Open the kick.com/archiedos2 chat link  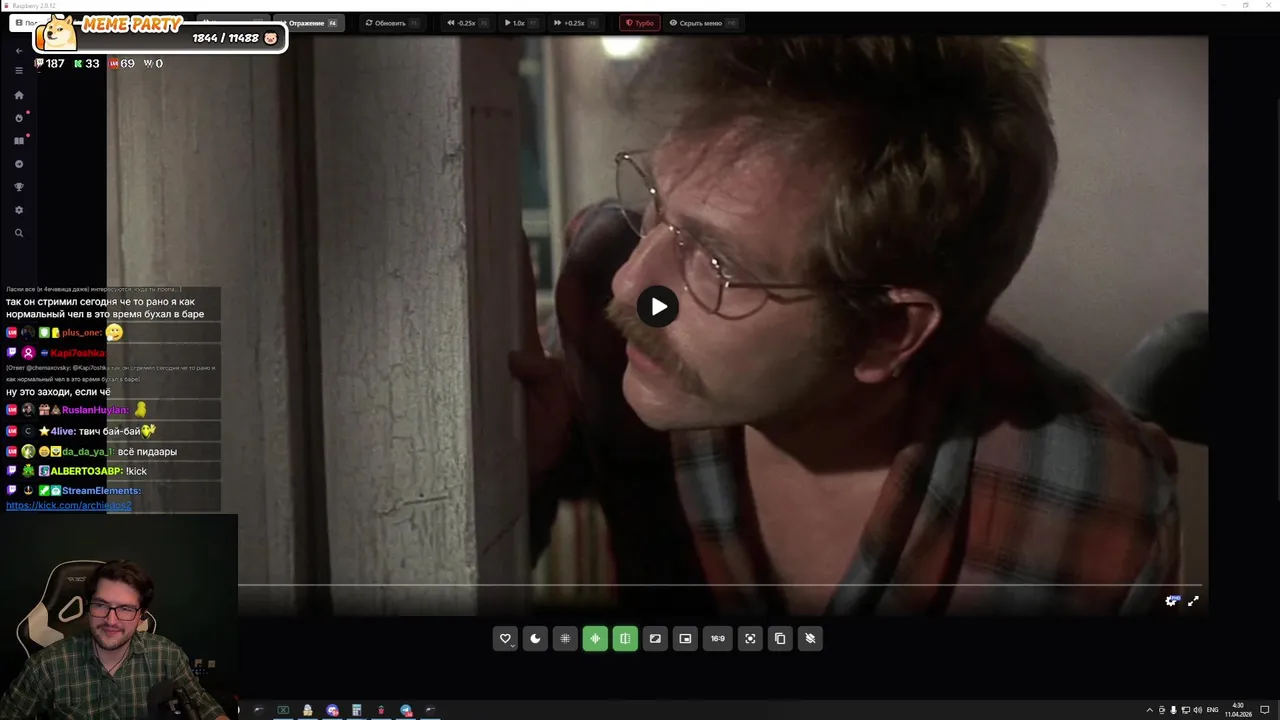(68, 506)
